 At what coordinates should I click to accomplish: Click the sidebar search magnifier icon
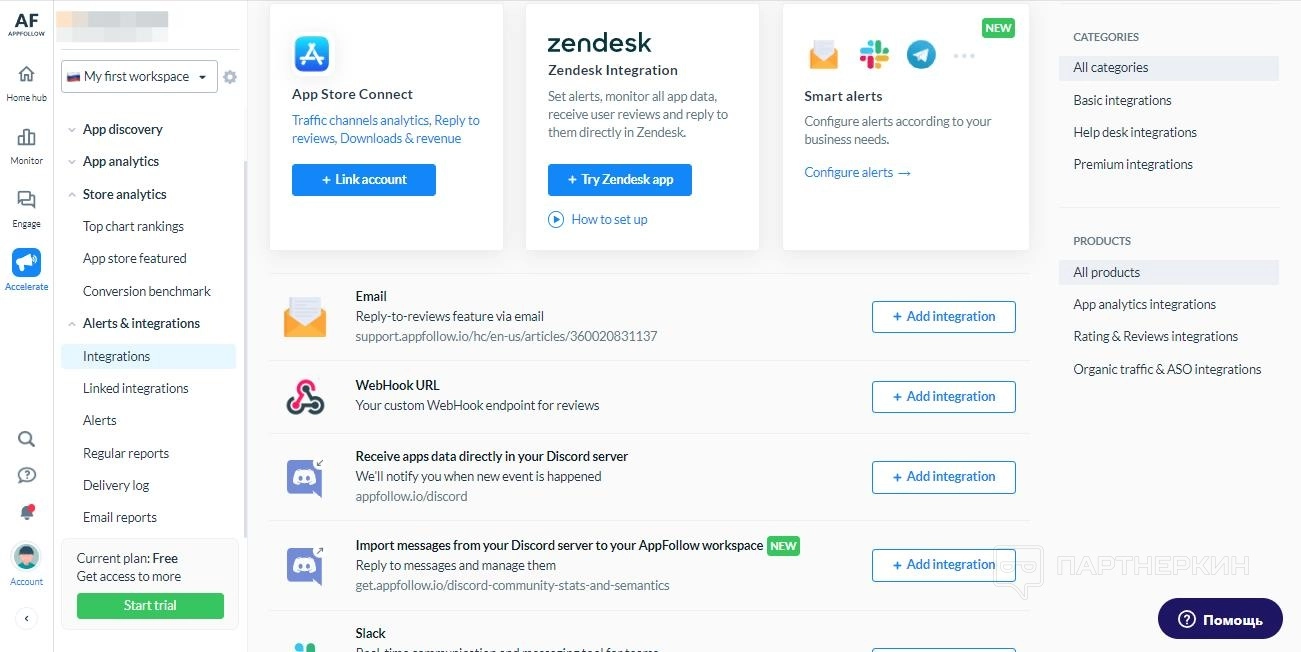click(x=27, y=439)
